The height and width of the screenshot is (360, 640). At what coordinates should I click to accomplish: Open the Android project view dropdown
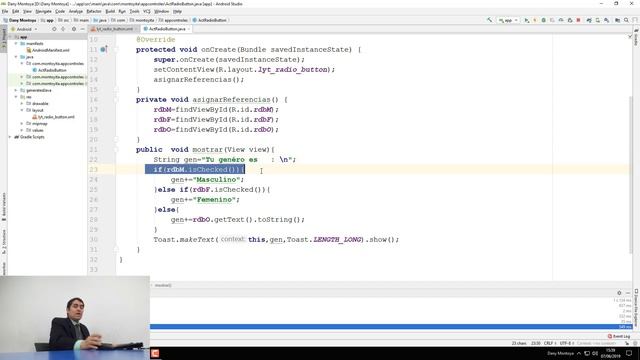pos(24,29)
